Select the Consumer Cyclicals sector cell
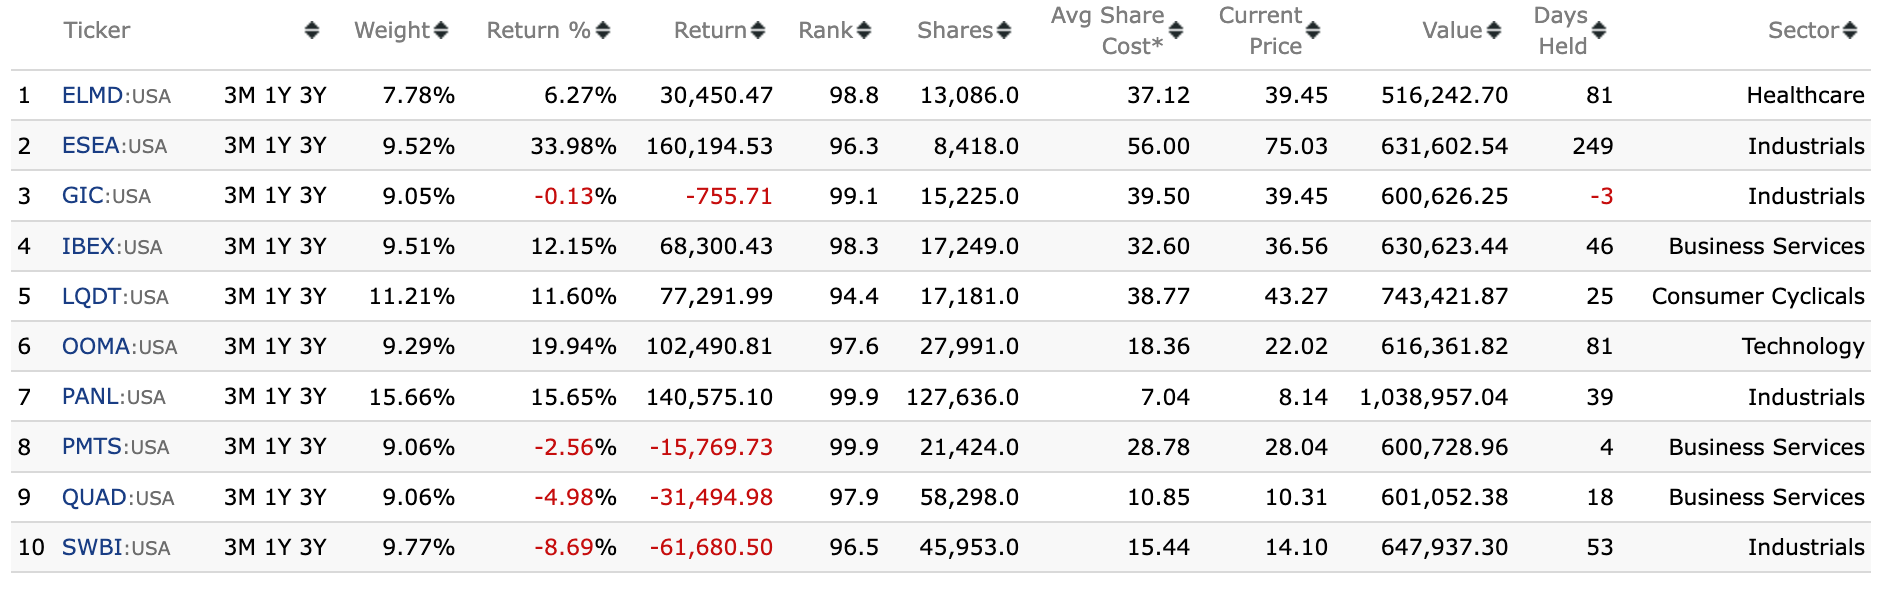The height and width of the screenshot is (592, 1892). click(x=1758, y=297)
